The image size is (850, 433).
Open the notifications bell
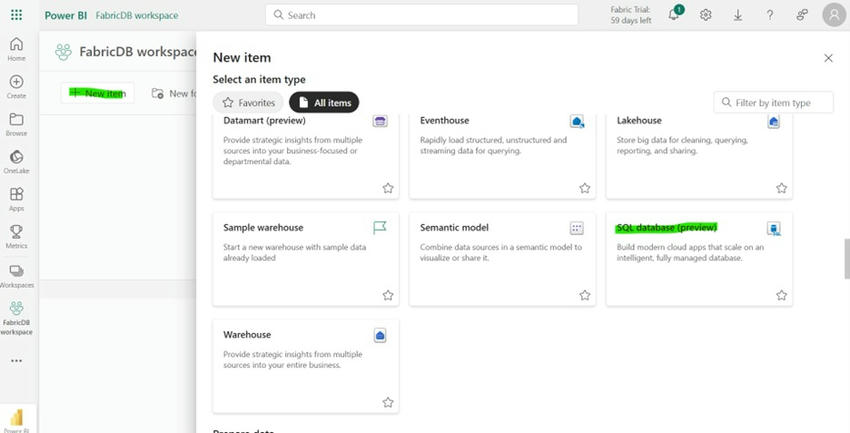[674, 15]
